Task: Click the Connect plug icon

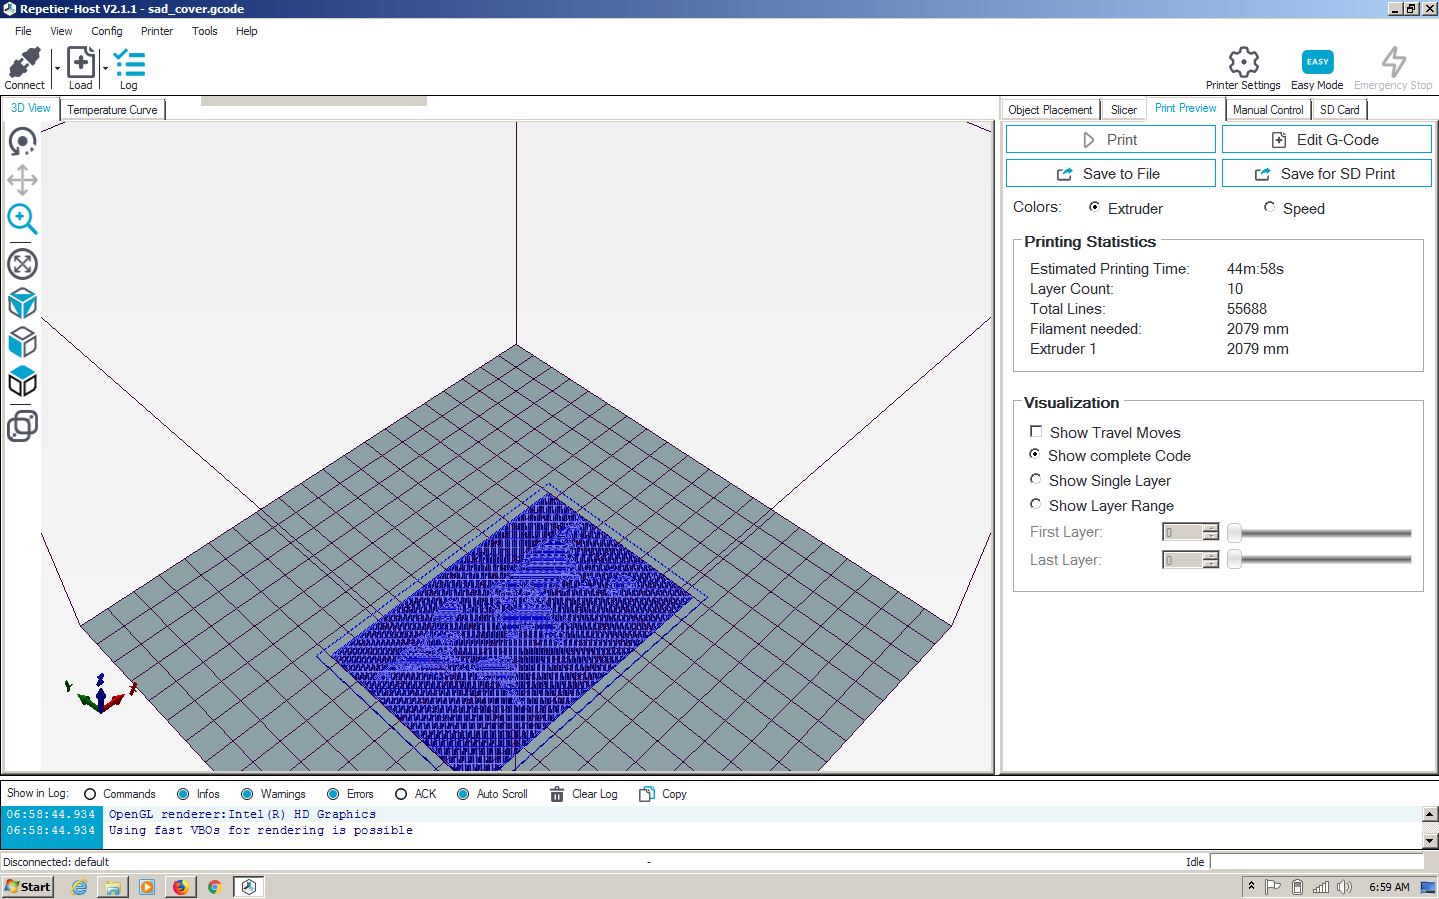Action: [24, 63]
